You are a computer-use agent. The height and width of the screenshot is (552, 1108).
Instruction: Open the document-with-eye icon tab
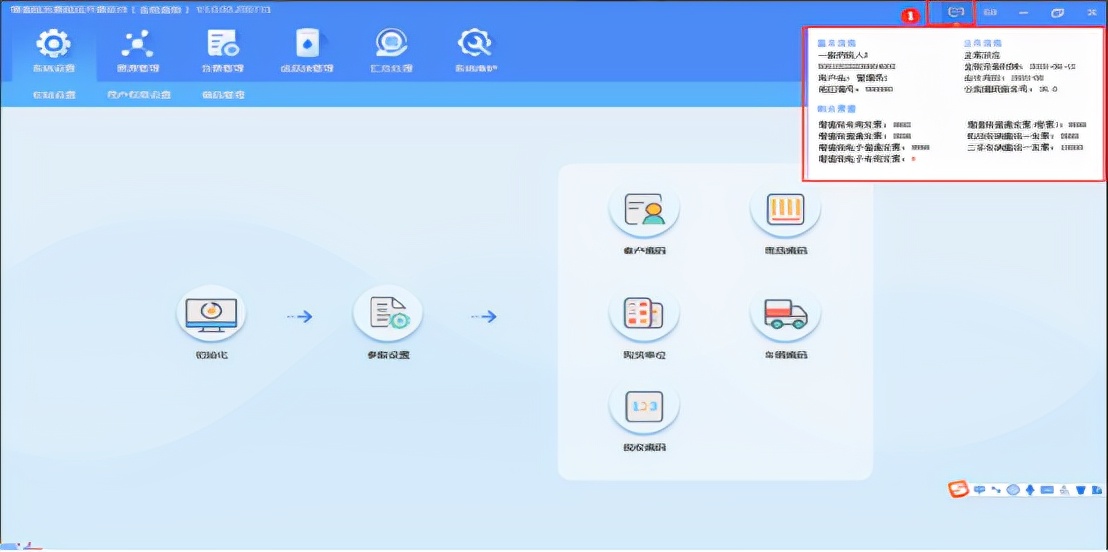pos(223,52)
